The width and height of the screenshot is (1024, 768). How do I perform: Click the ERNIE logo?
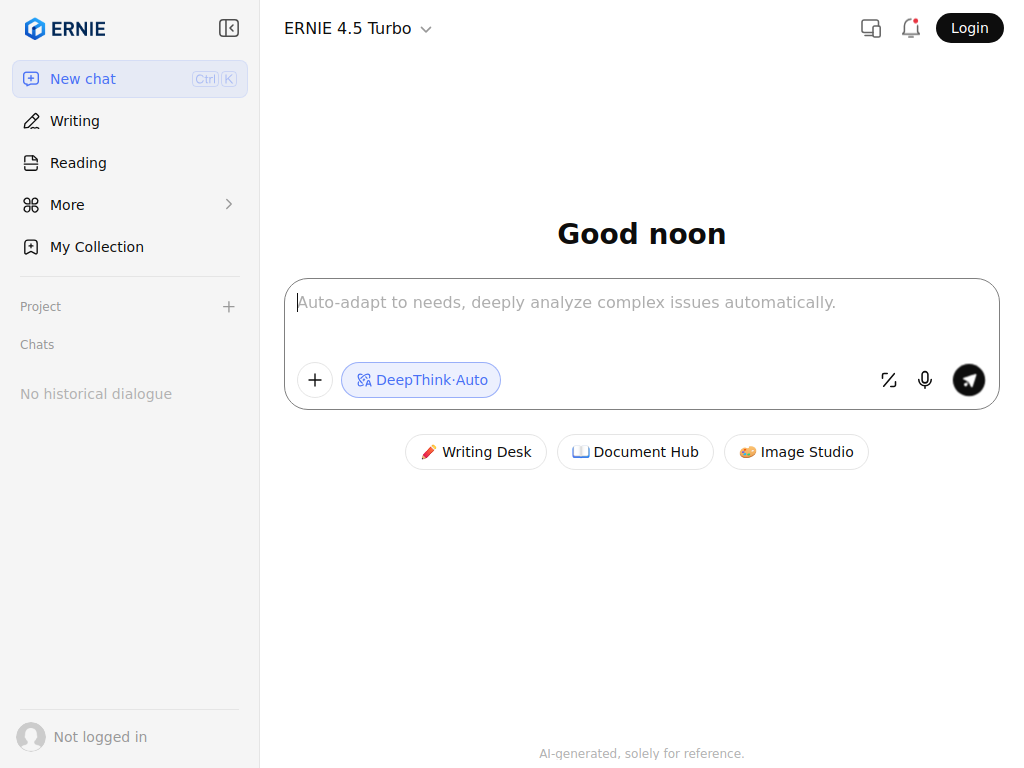tap(65, 28)
